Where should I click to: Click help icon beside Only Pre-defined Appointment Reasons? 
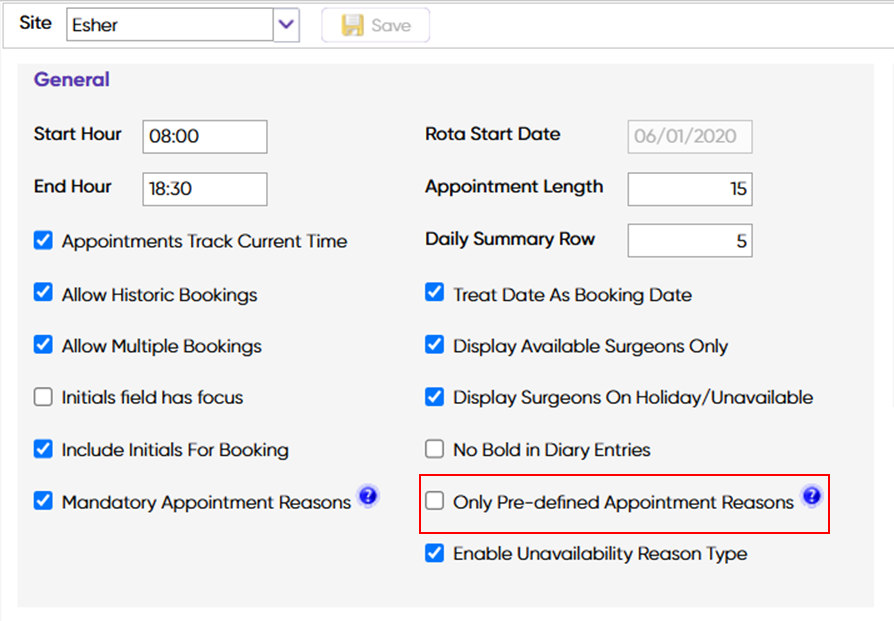[811, 496]
